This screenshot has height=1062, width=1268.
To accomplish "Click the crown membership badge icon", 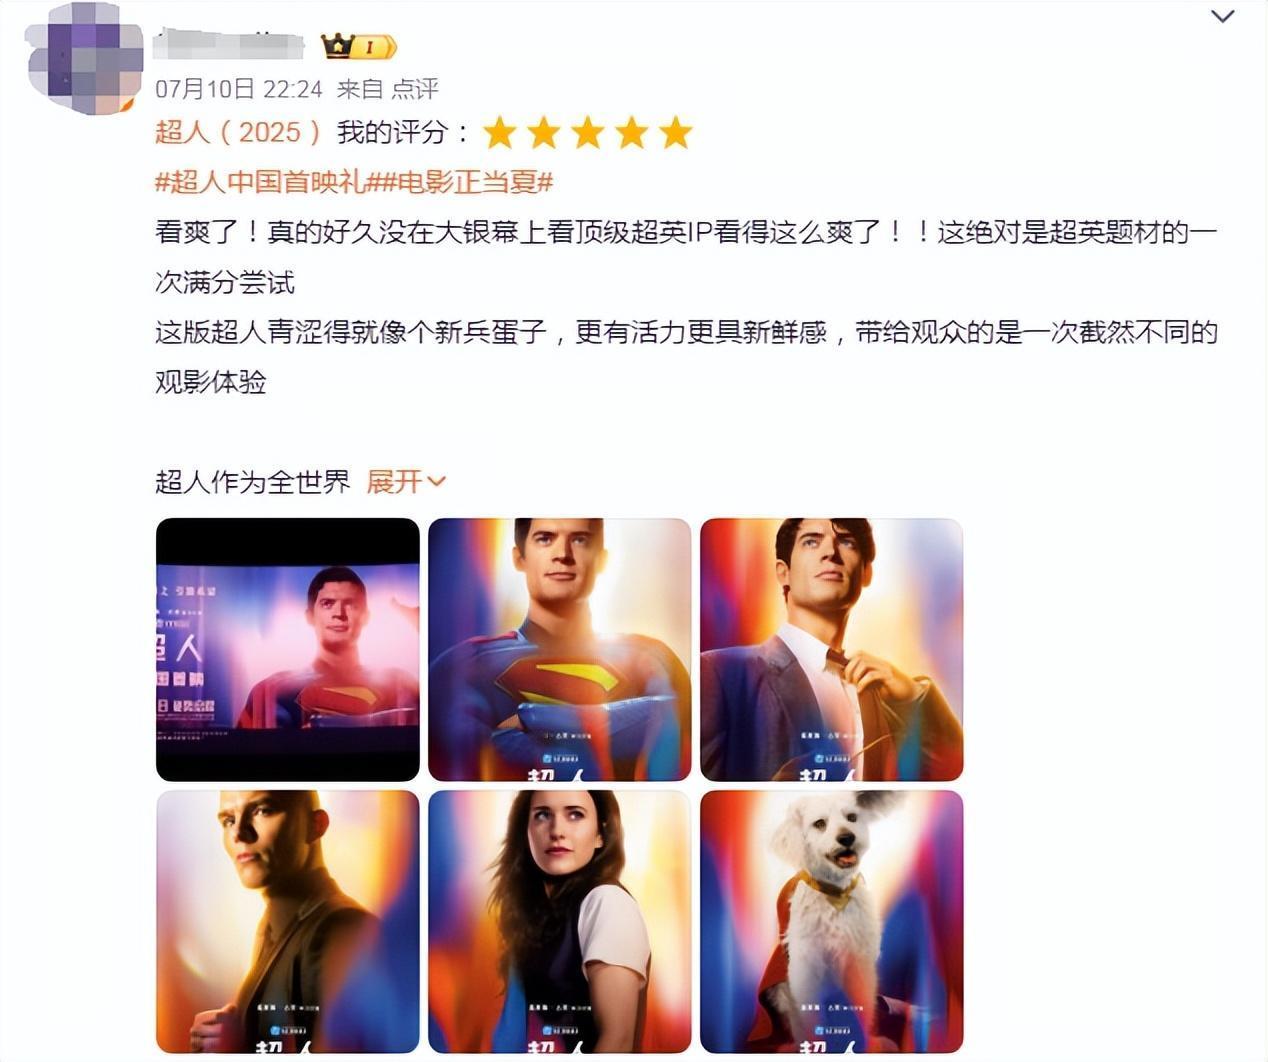I will [x=358, y=46].
